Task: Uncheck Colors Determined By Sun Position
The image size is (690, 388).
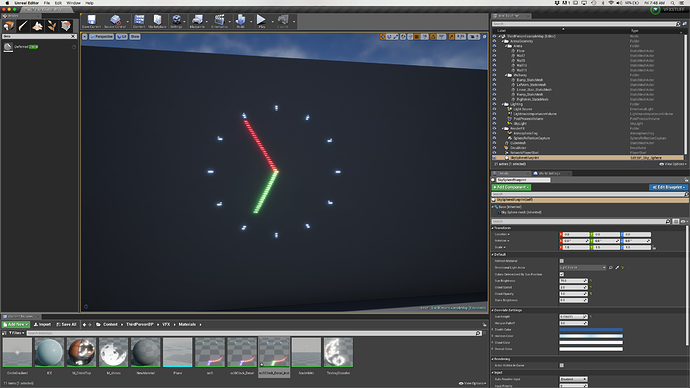Action: point(562,274)
